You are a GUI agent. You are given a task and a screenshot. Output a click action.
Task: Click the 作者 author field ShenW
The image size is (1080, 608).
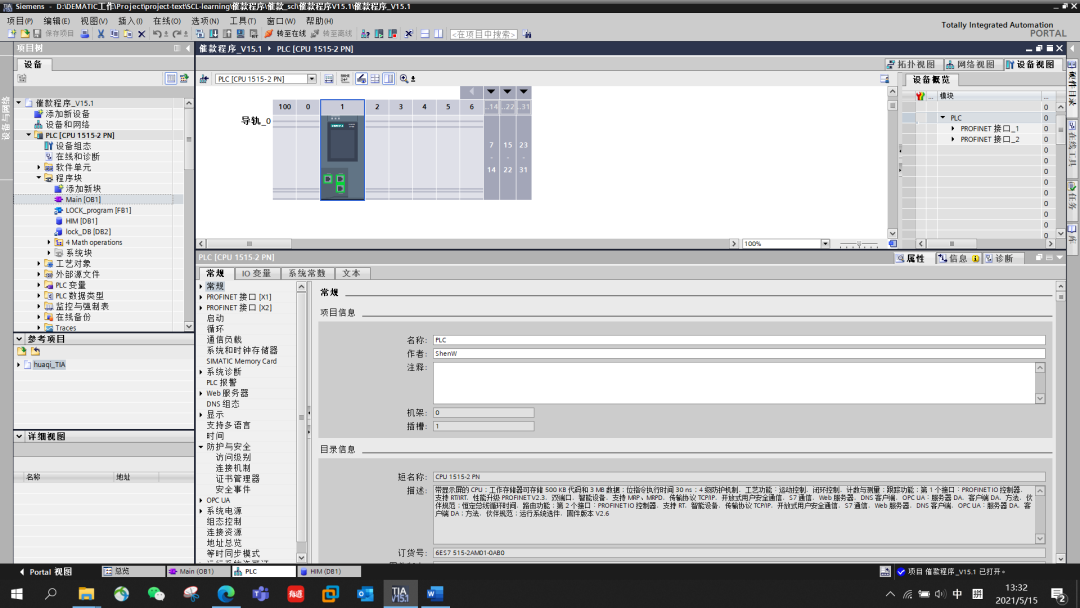(x=739, y=353)
